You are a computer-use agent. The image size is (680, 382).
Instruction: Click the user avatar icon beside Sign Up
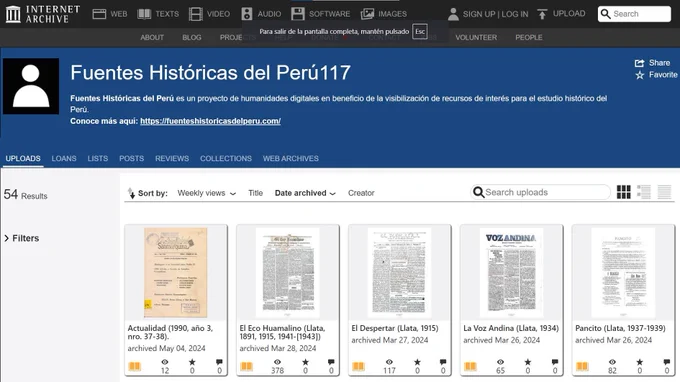pos(453,14)
